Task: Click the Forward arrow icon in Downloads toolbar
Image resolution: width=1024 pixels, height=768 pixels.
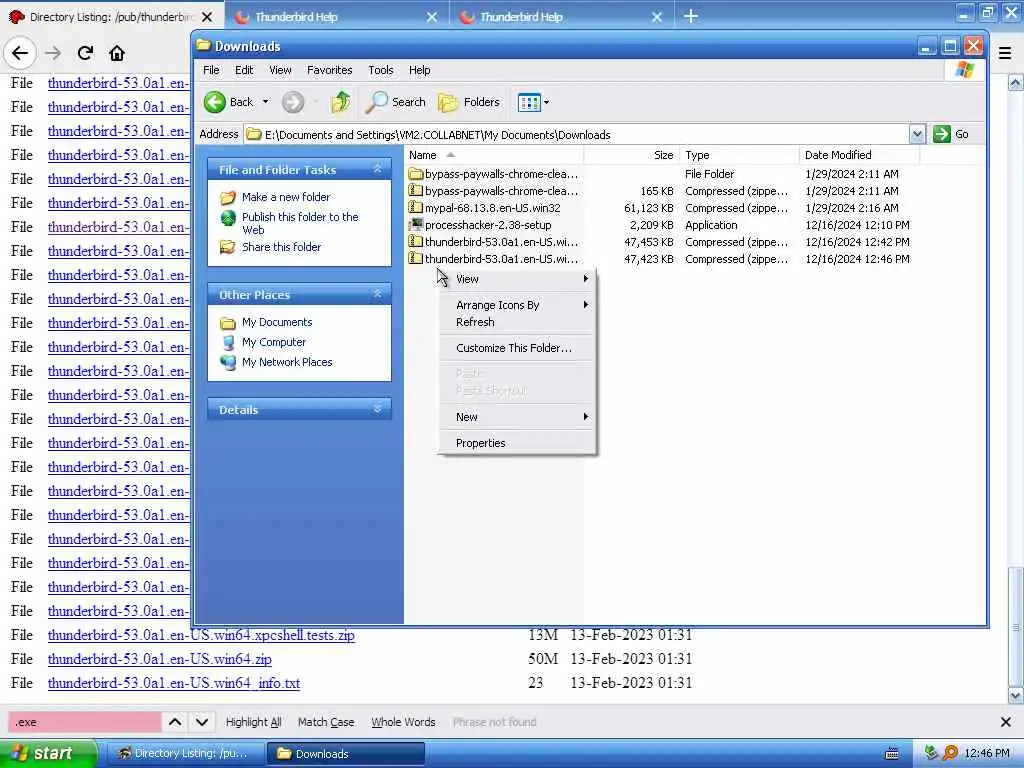Action: pyautogui.click(x=293, y=102)
